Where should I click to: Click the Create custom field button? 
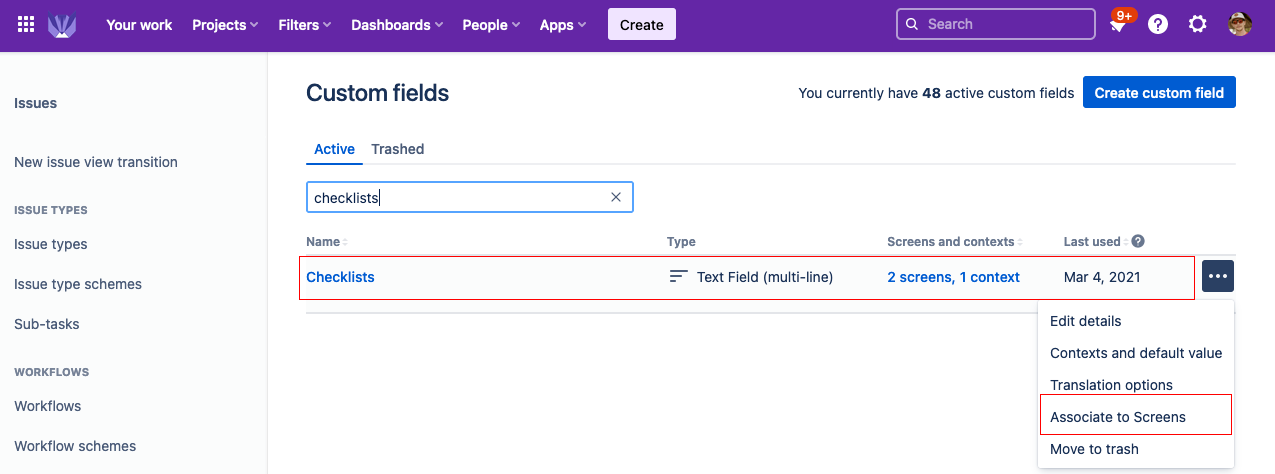pyautogui.click(x=1159, y=93)
